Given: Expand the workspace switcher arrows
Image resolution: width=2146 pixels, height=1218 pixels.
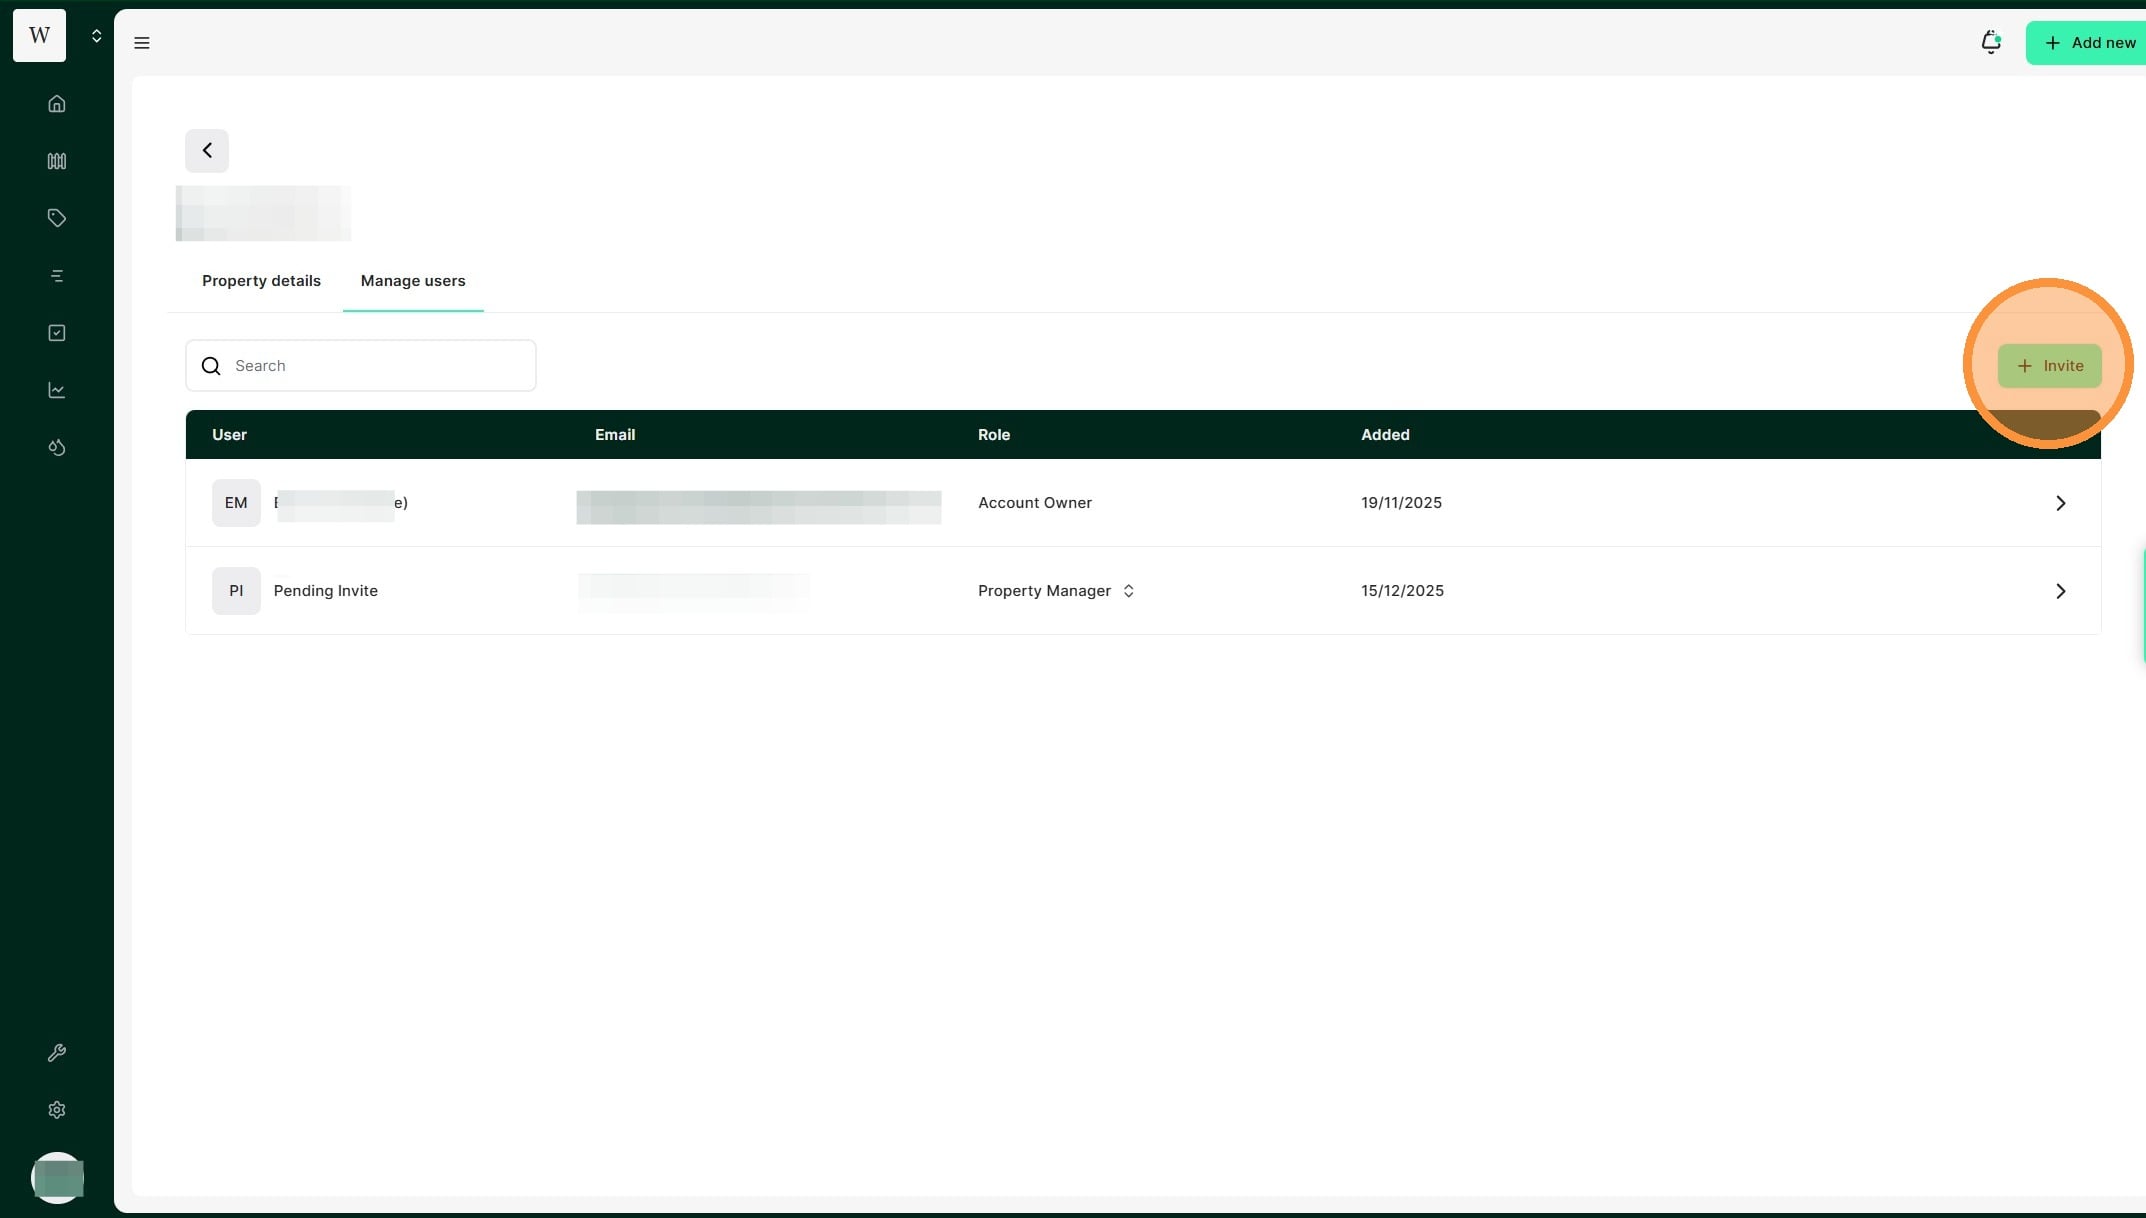Looking at the screenshot, I should pyautogui.click(x=97, y=36).
